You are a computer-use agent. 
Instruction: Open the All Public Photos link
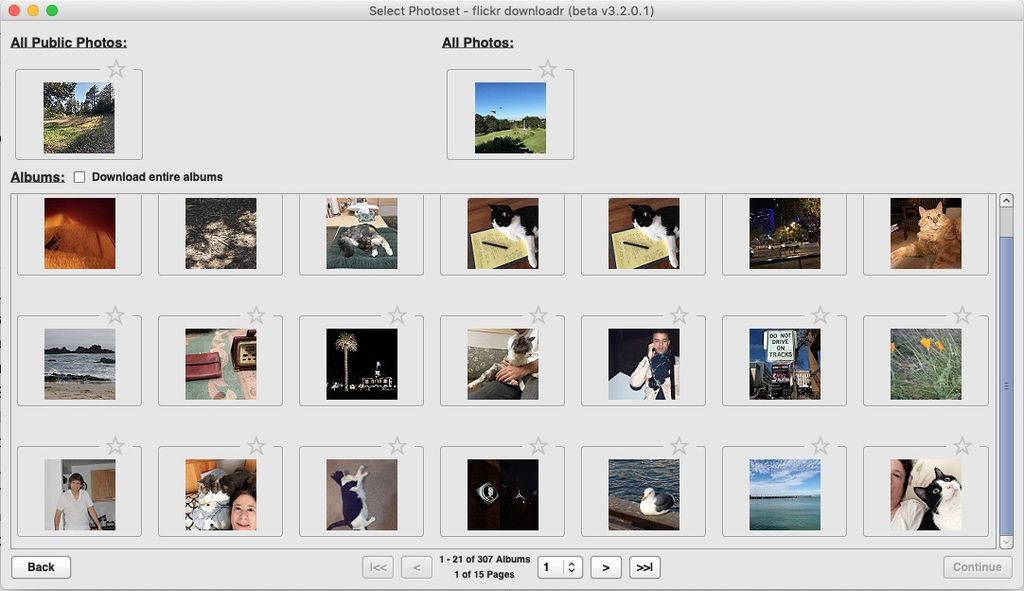[x=68, y=42]
